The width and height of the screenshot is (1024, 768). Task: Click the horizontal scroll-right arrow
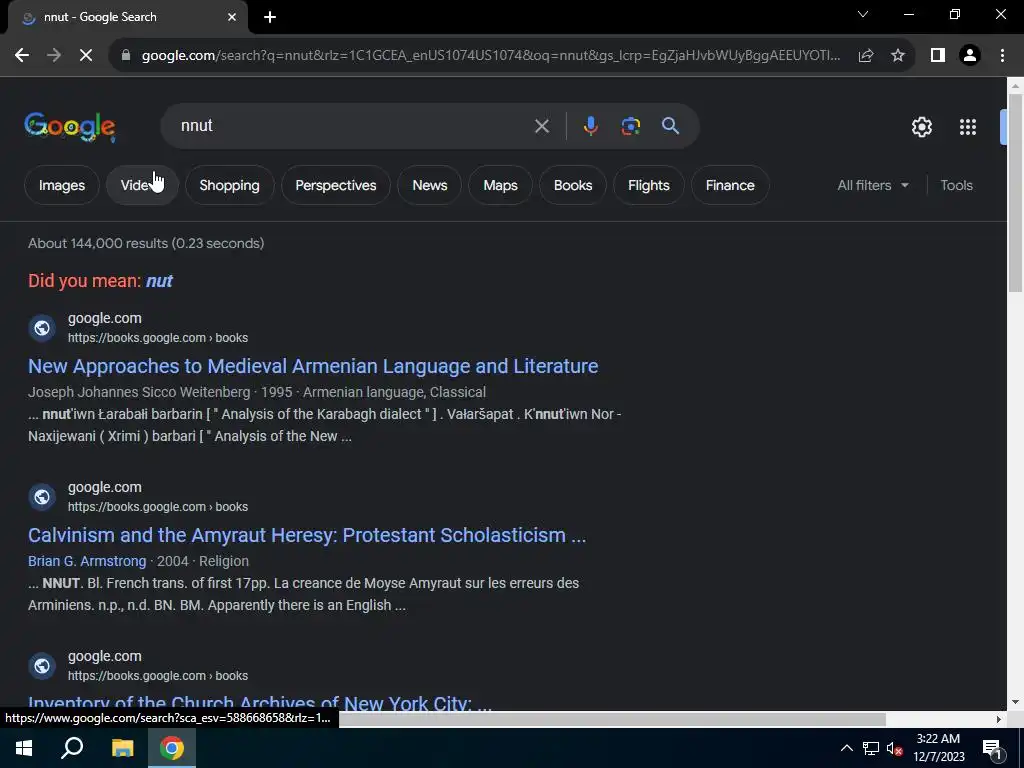point(999,719)
